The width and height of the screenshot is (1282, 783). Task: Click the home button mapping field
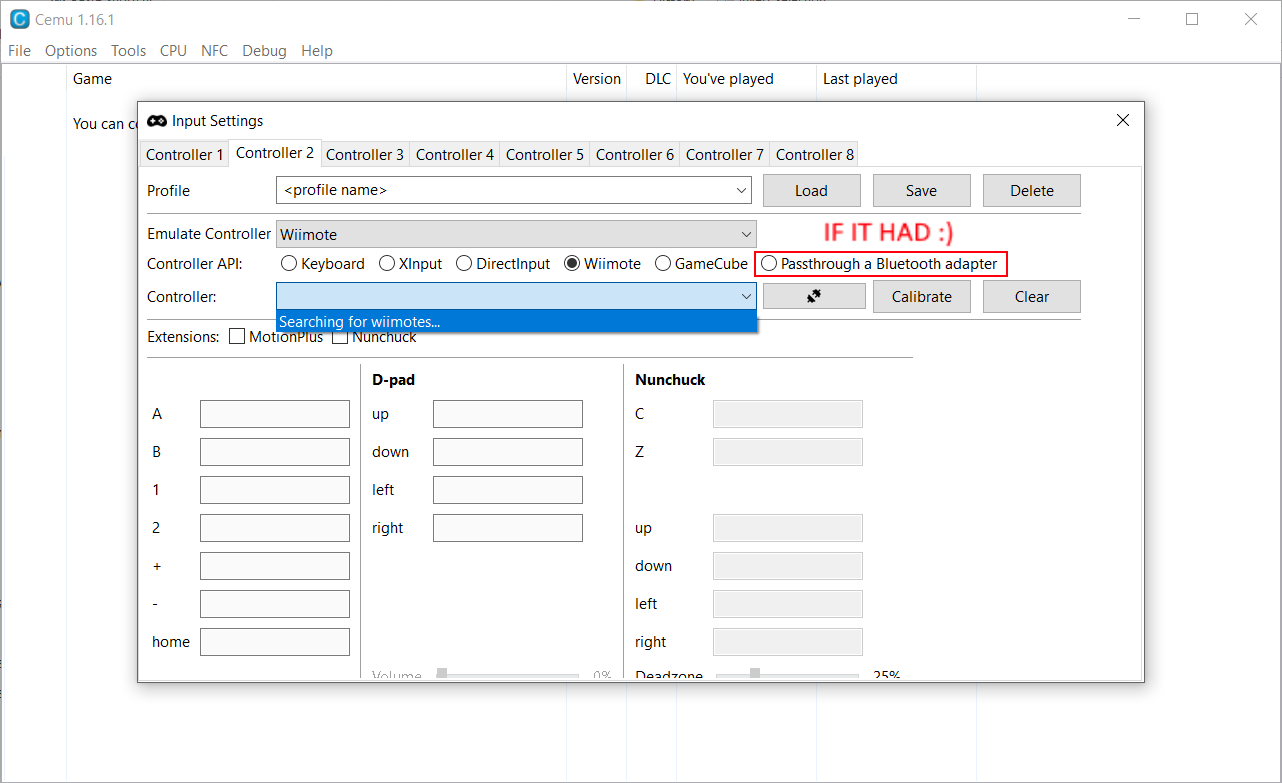(x=275, y=642)
